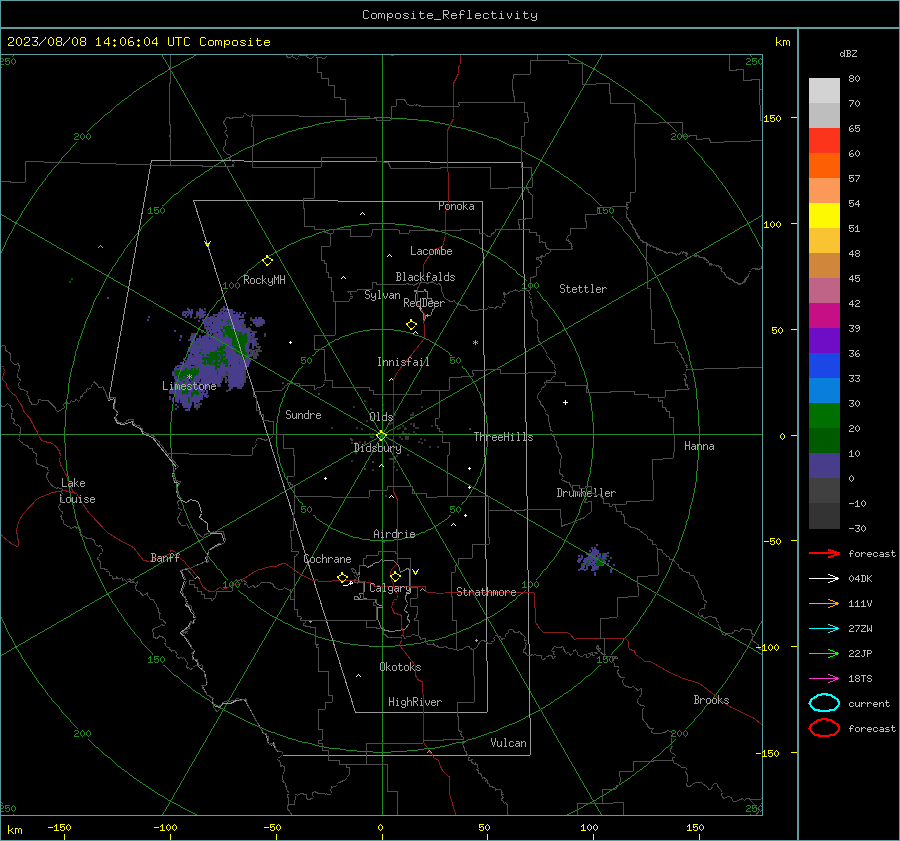Click the Cochrane label
Viewport: 900px width, 841px height.
click(327, 559)
